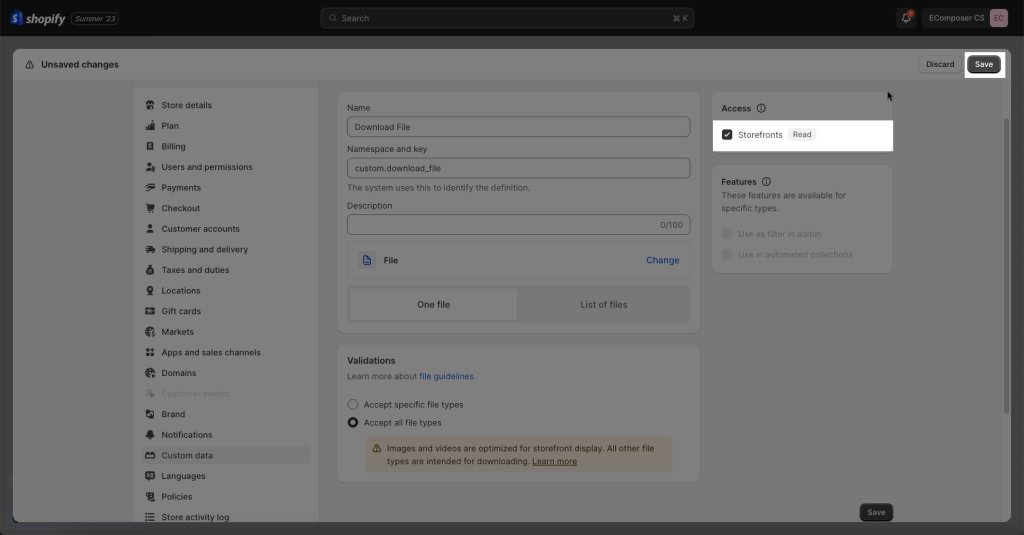Click the Languages sidebar icon
The width and height of the screenshot is (1024, 535).
150,476
